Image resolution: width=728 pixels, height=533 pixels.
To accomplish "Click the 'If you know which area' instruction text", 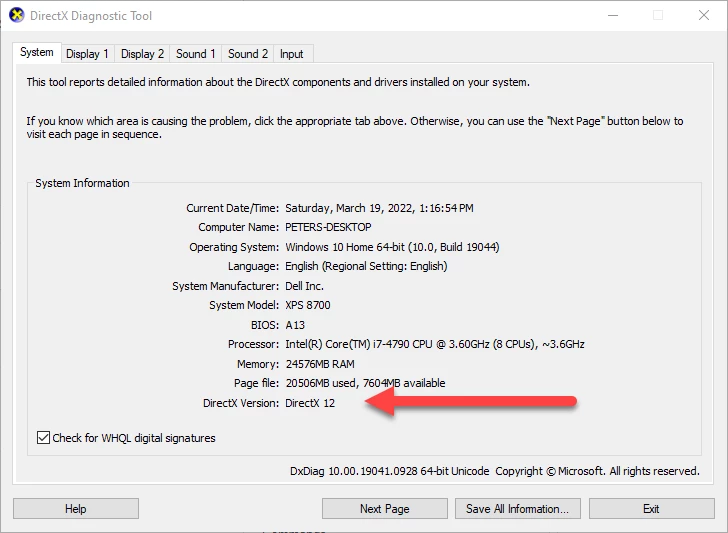I will tap(355, 128).
